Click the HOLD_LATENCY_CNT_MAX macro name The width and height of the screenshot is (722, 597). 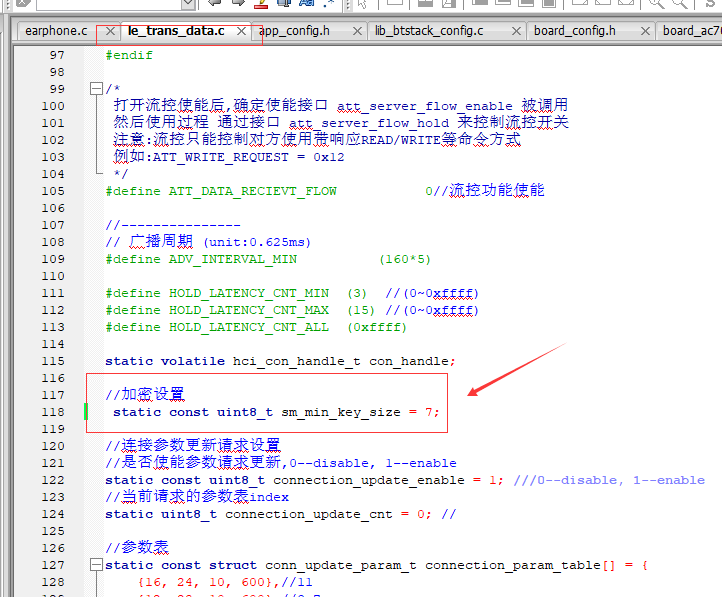[249, 310]
